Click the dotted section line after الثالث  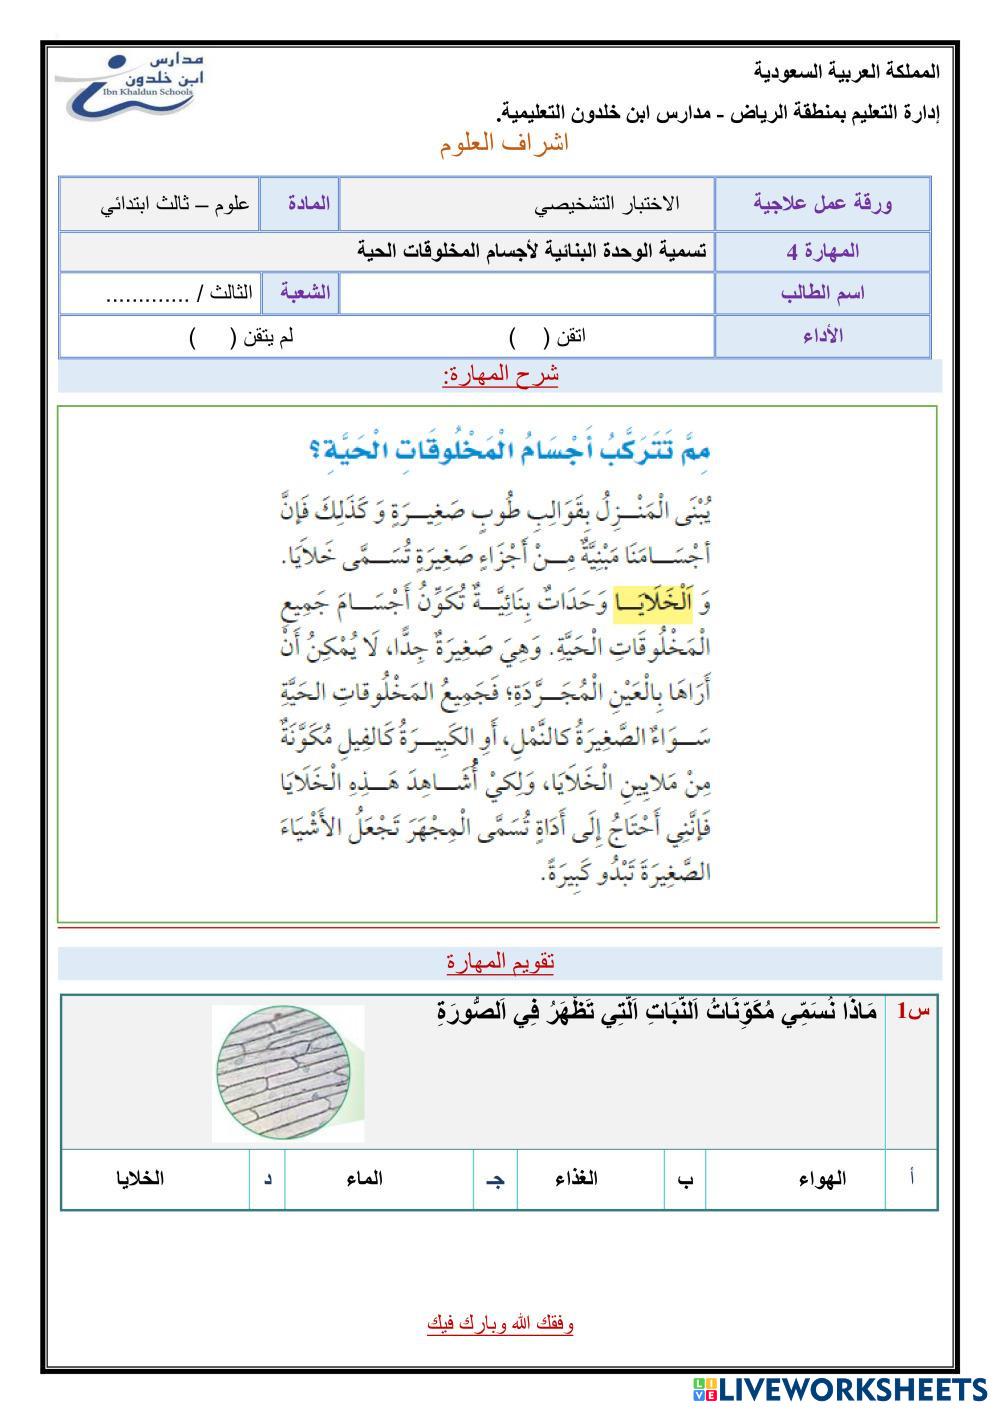(x=147, y=295)
